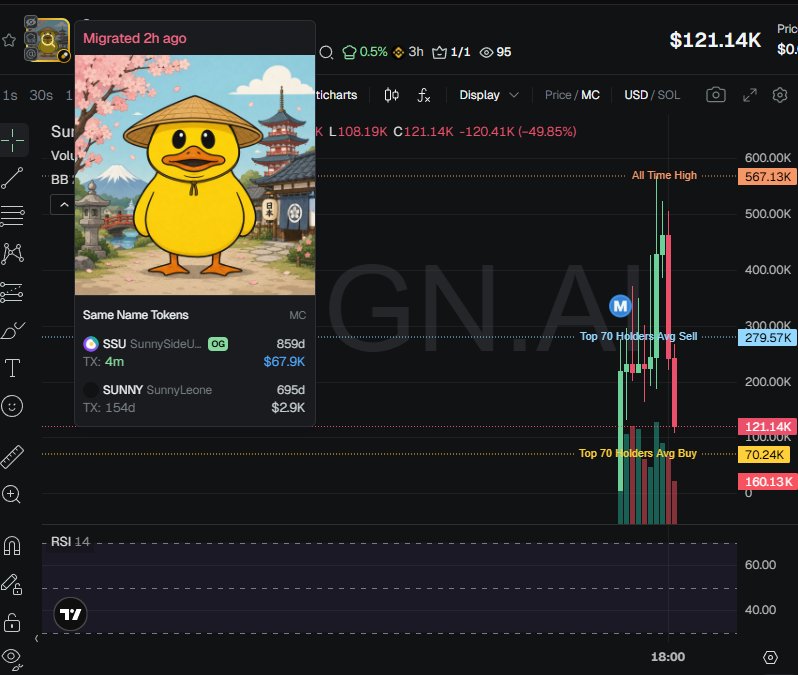Collapse the left drawing toolbar arrow
The height and width of the screenshot is (675, 798).
(37, 638)
